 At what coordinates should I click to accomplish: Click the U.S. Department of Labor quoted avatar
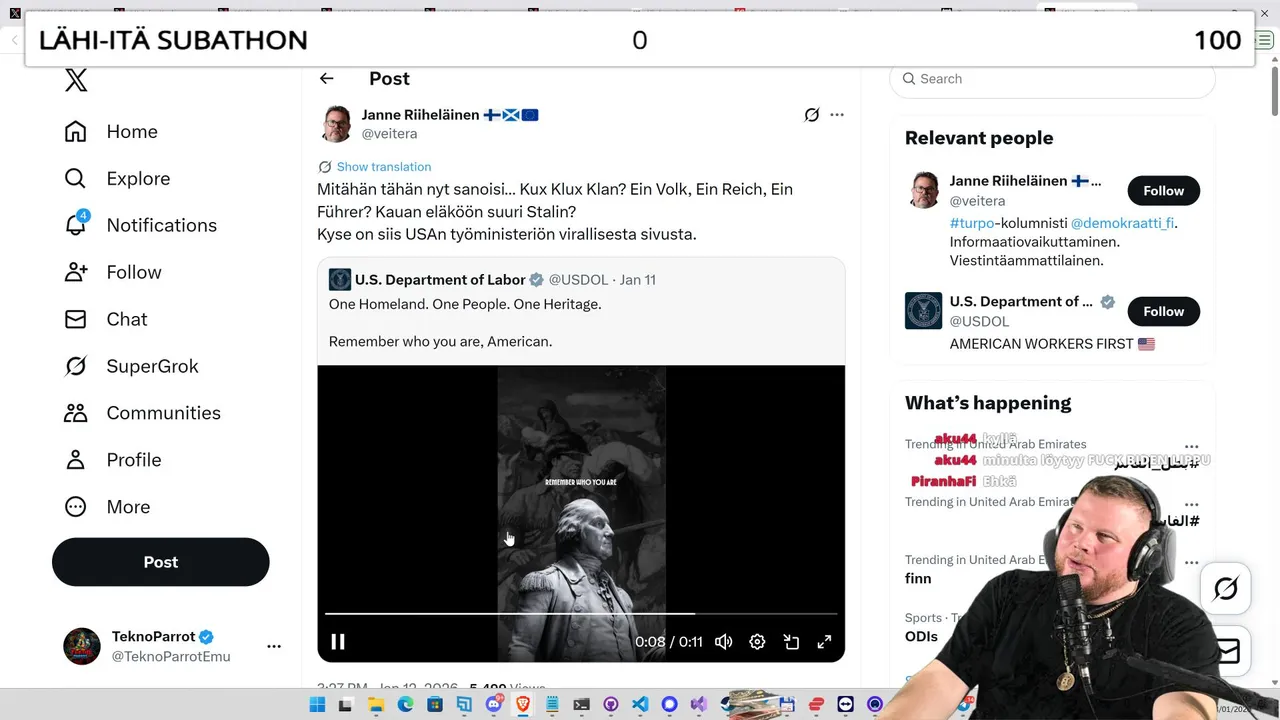click(x=340, y=280)
